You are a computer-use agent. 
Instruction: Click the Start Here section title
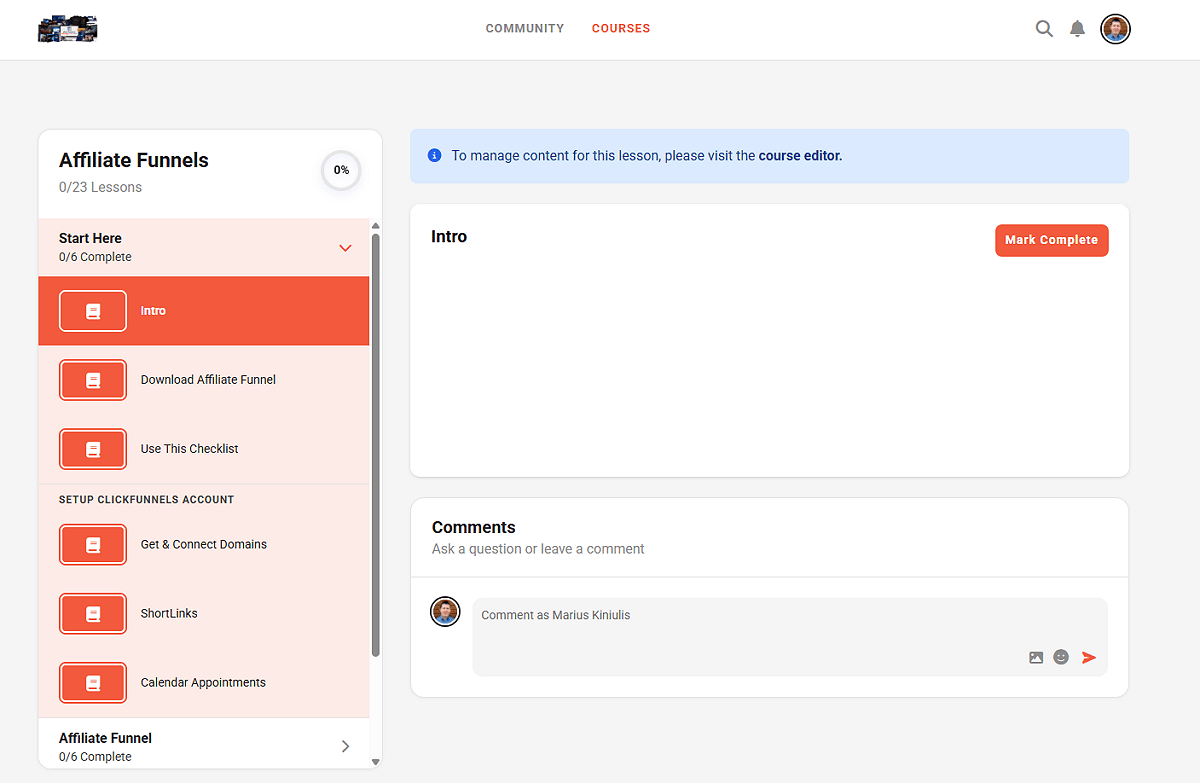point(90,238)
